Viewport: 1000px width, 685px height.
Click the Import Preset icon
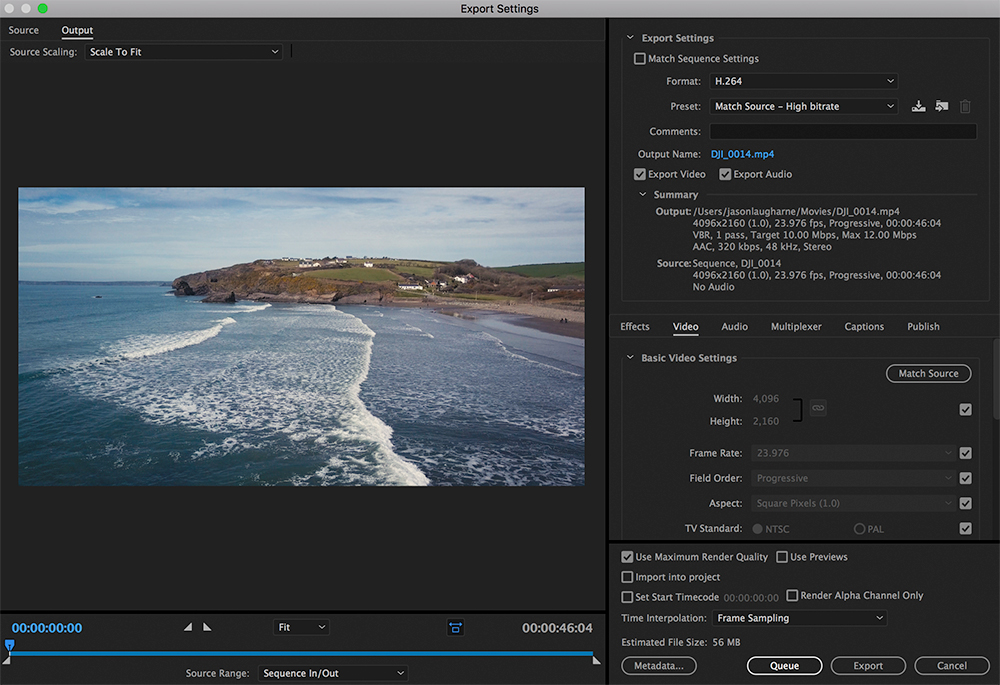pyautogui.click(x=942, y=107)
